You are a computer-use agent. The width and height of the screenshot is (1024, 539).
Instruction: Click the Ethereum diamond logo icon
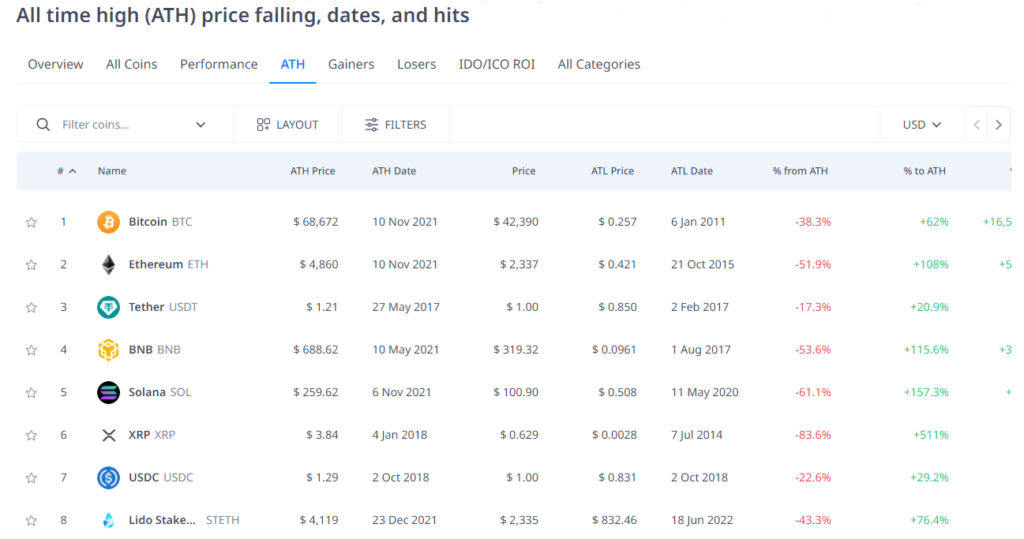click(x=108, y=265)
